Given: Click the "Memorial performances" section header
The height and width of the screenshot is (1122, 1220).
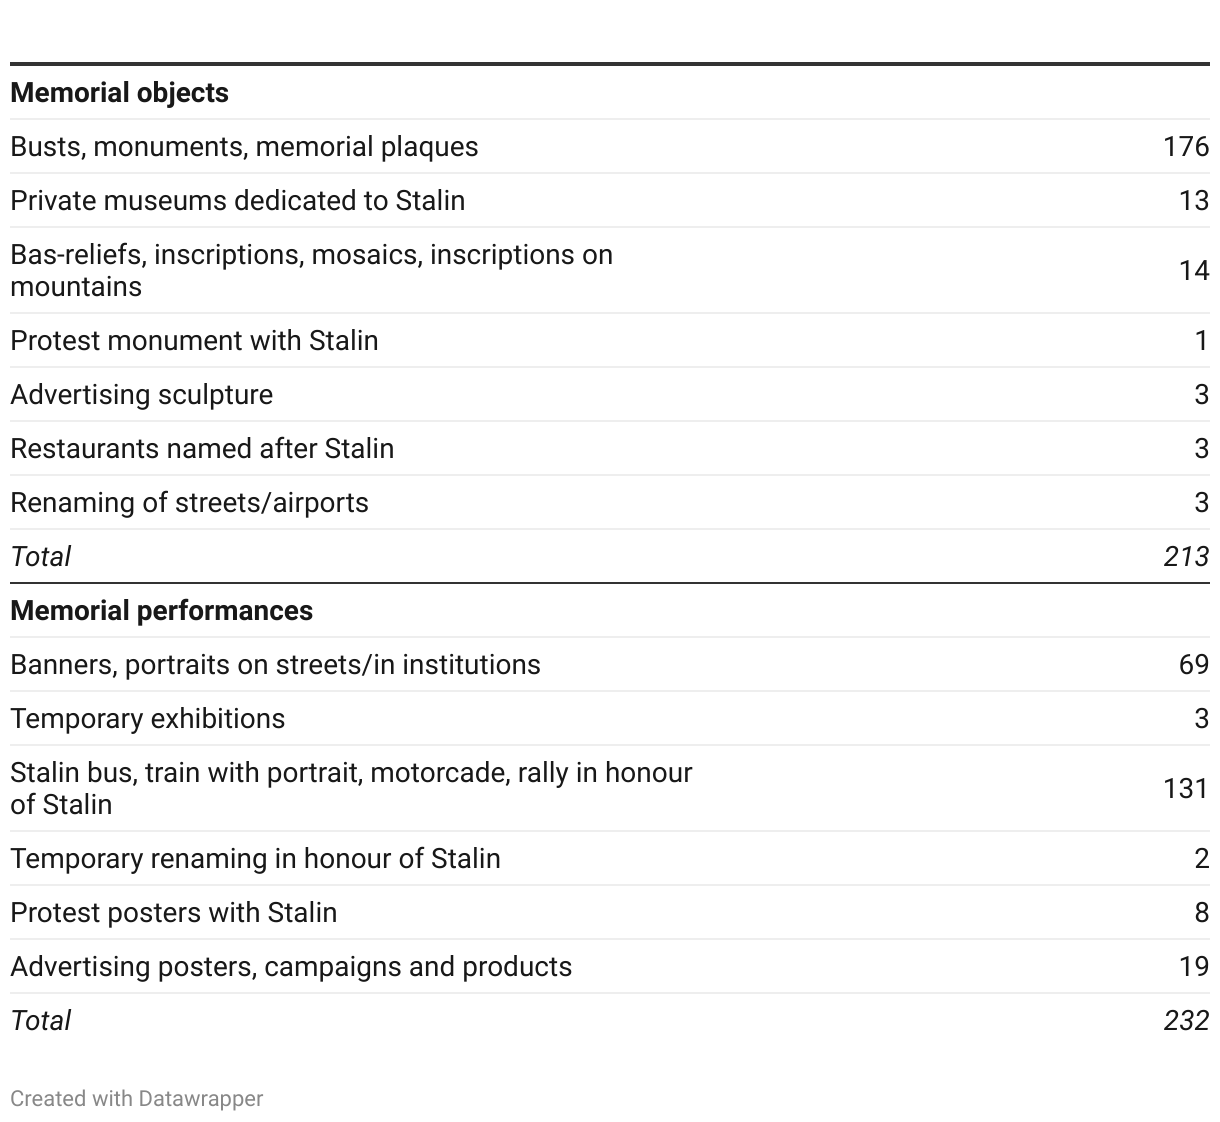Looking at the screenshot, I should [x=161, y=611].
